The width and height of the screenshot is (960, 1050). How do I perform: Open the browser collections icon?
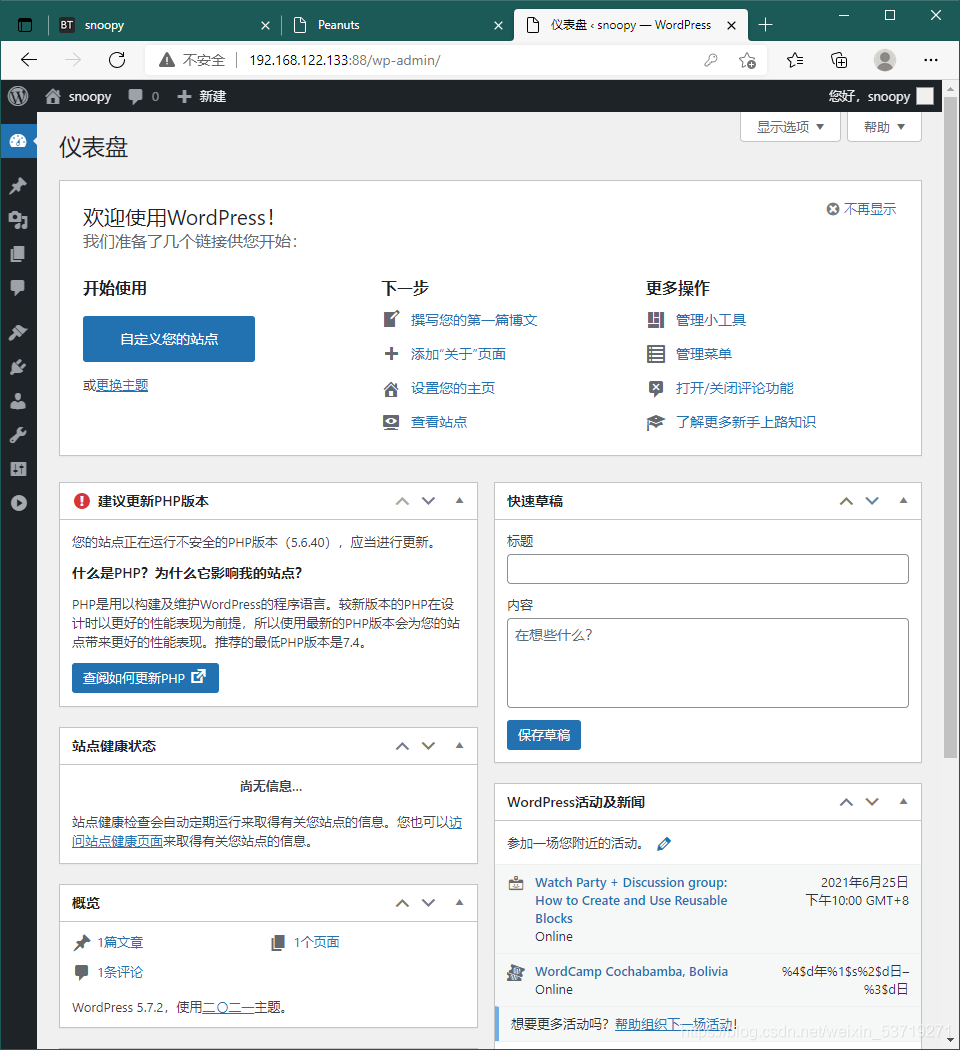pyautogui.click(x=839, y=60)
